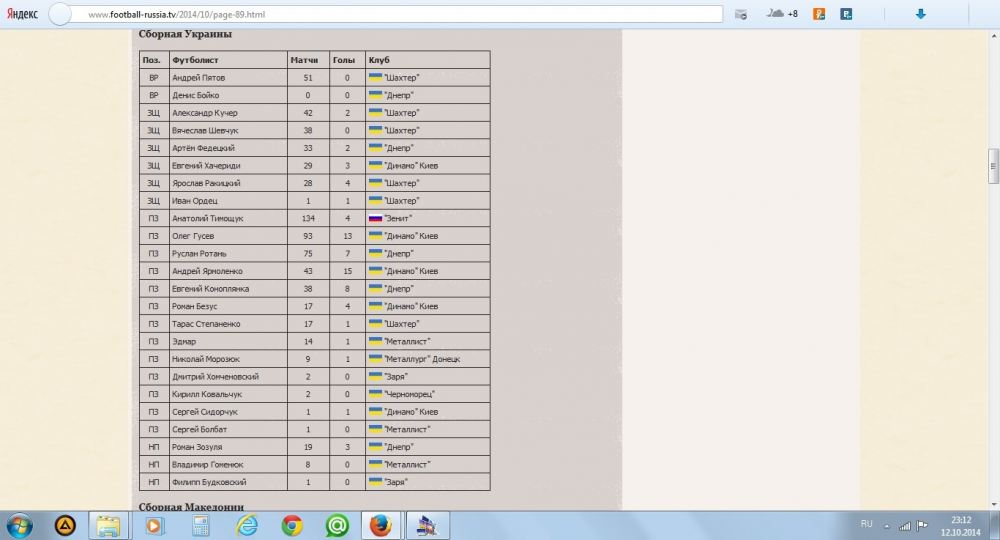Open the network signal tray icon
The height and width of the screenshot is (540, 1000).
point(904,526)
